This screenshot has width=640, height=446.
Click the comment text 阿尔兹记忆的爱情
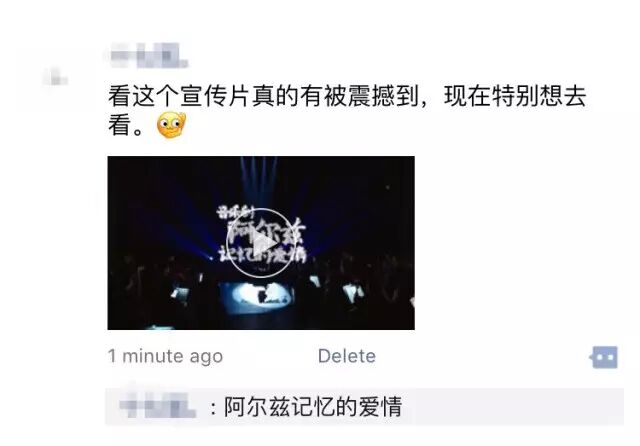(313, 406)
